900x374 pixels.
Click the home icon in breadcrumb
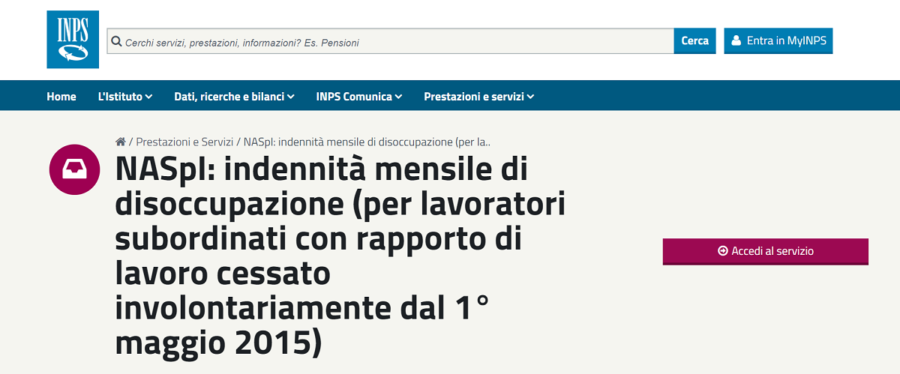[x=121, y=142]
